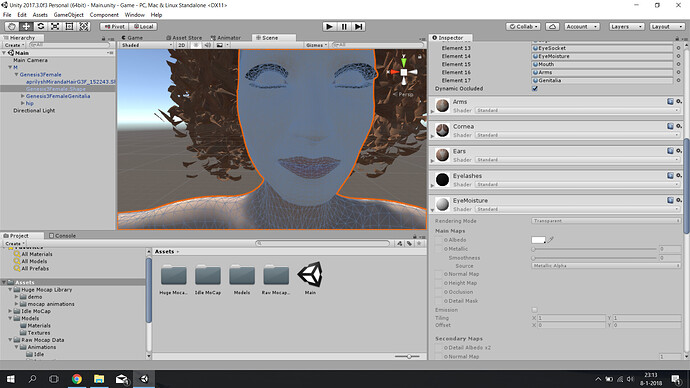Image resolution: width=690 pixels, height=388 pixels.
Task: Open the Component menu
Action: pos(104,15)
